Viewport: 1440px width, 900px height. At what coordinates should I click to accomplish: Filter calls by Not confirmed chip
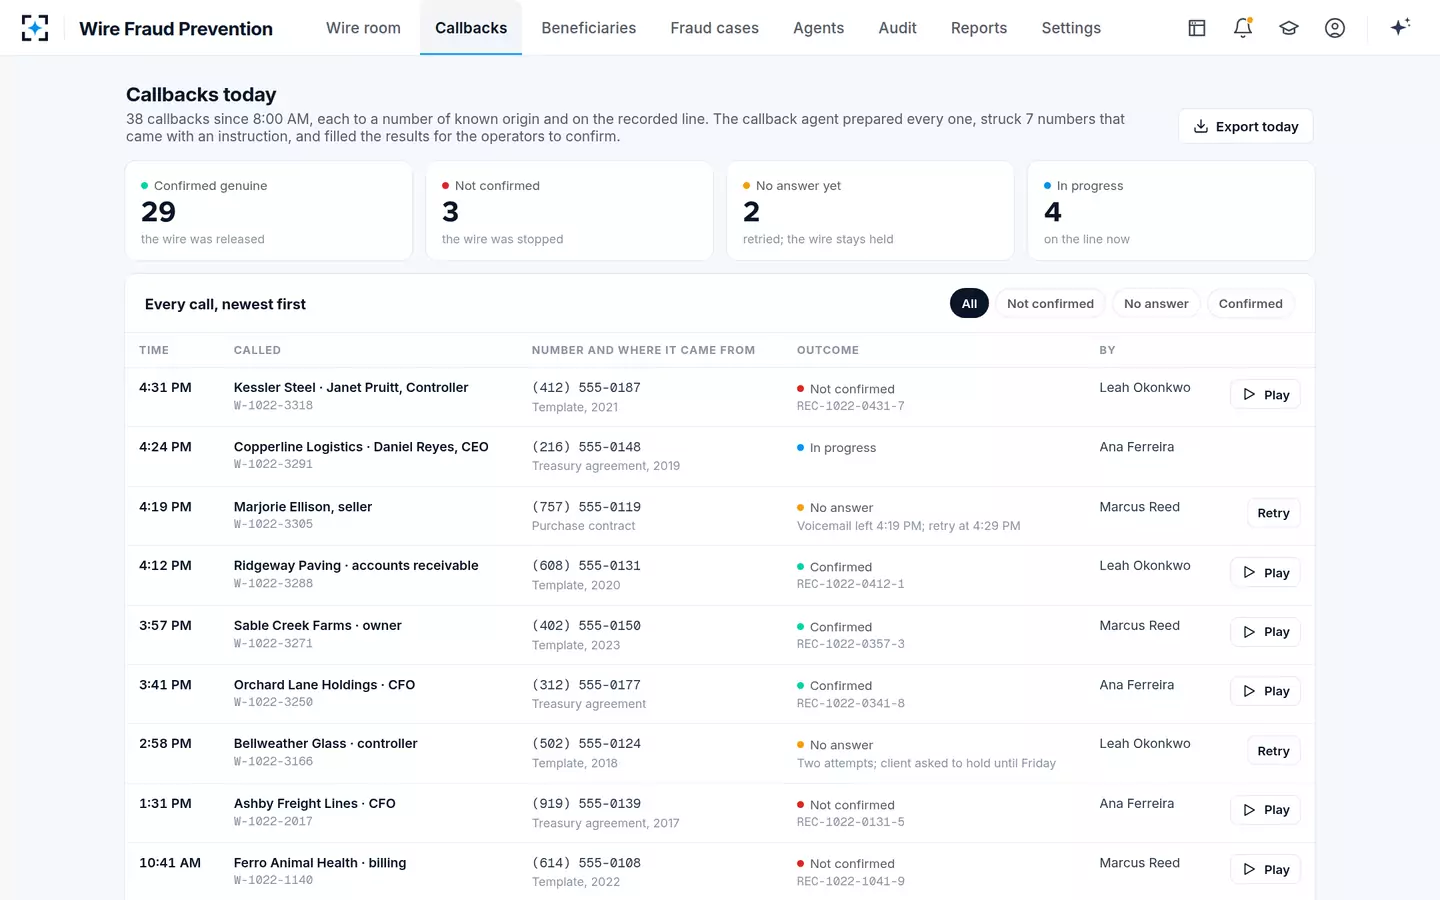pyautogui.click(x=1050, y=304)
